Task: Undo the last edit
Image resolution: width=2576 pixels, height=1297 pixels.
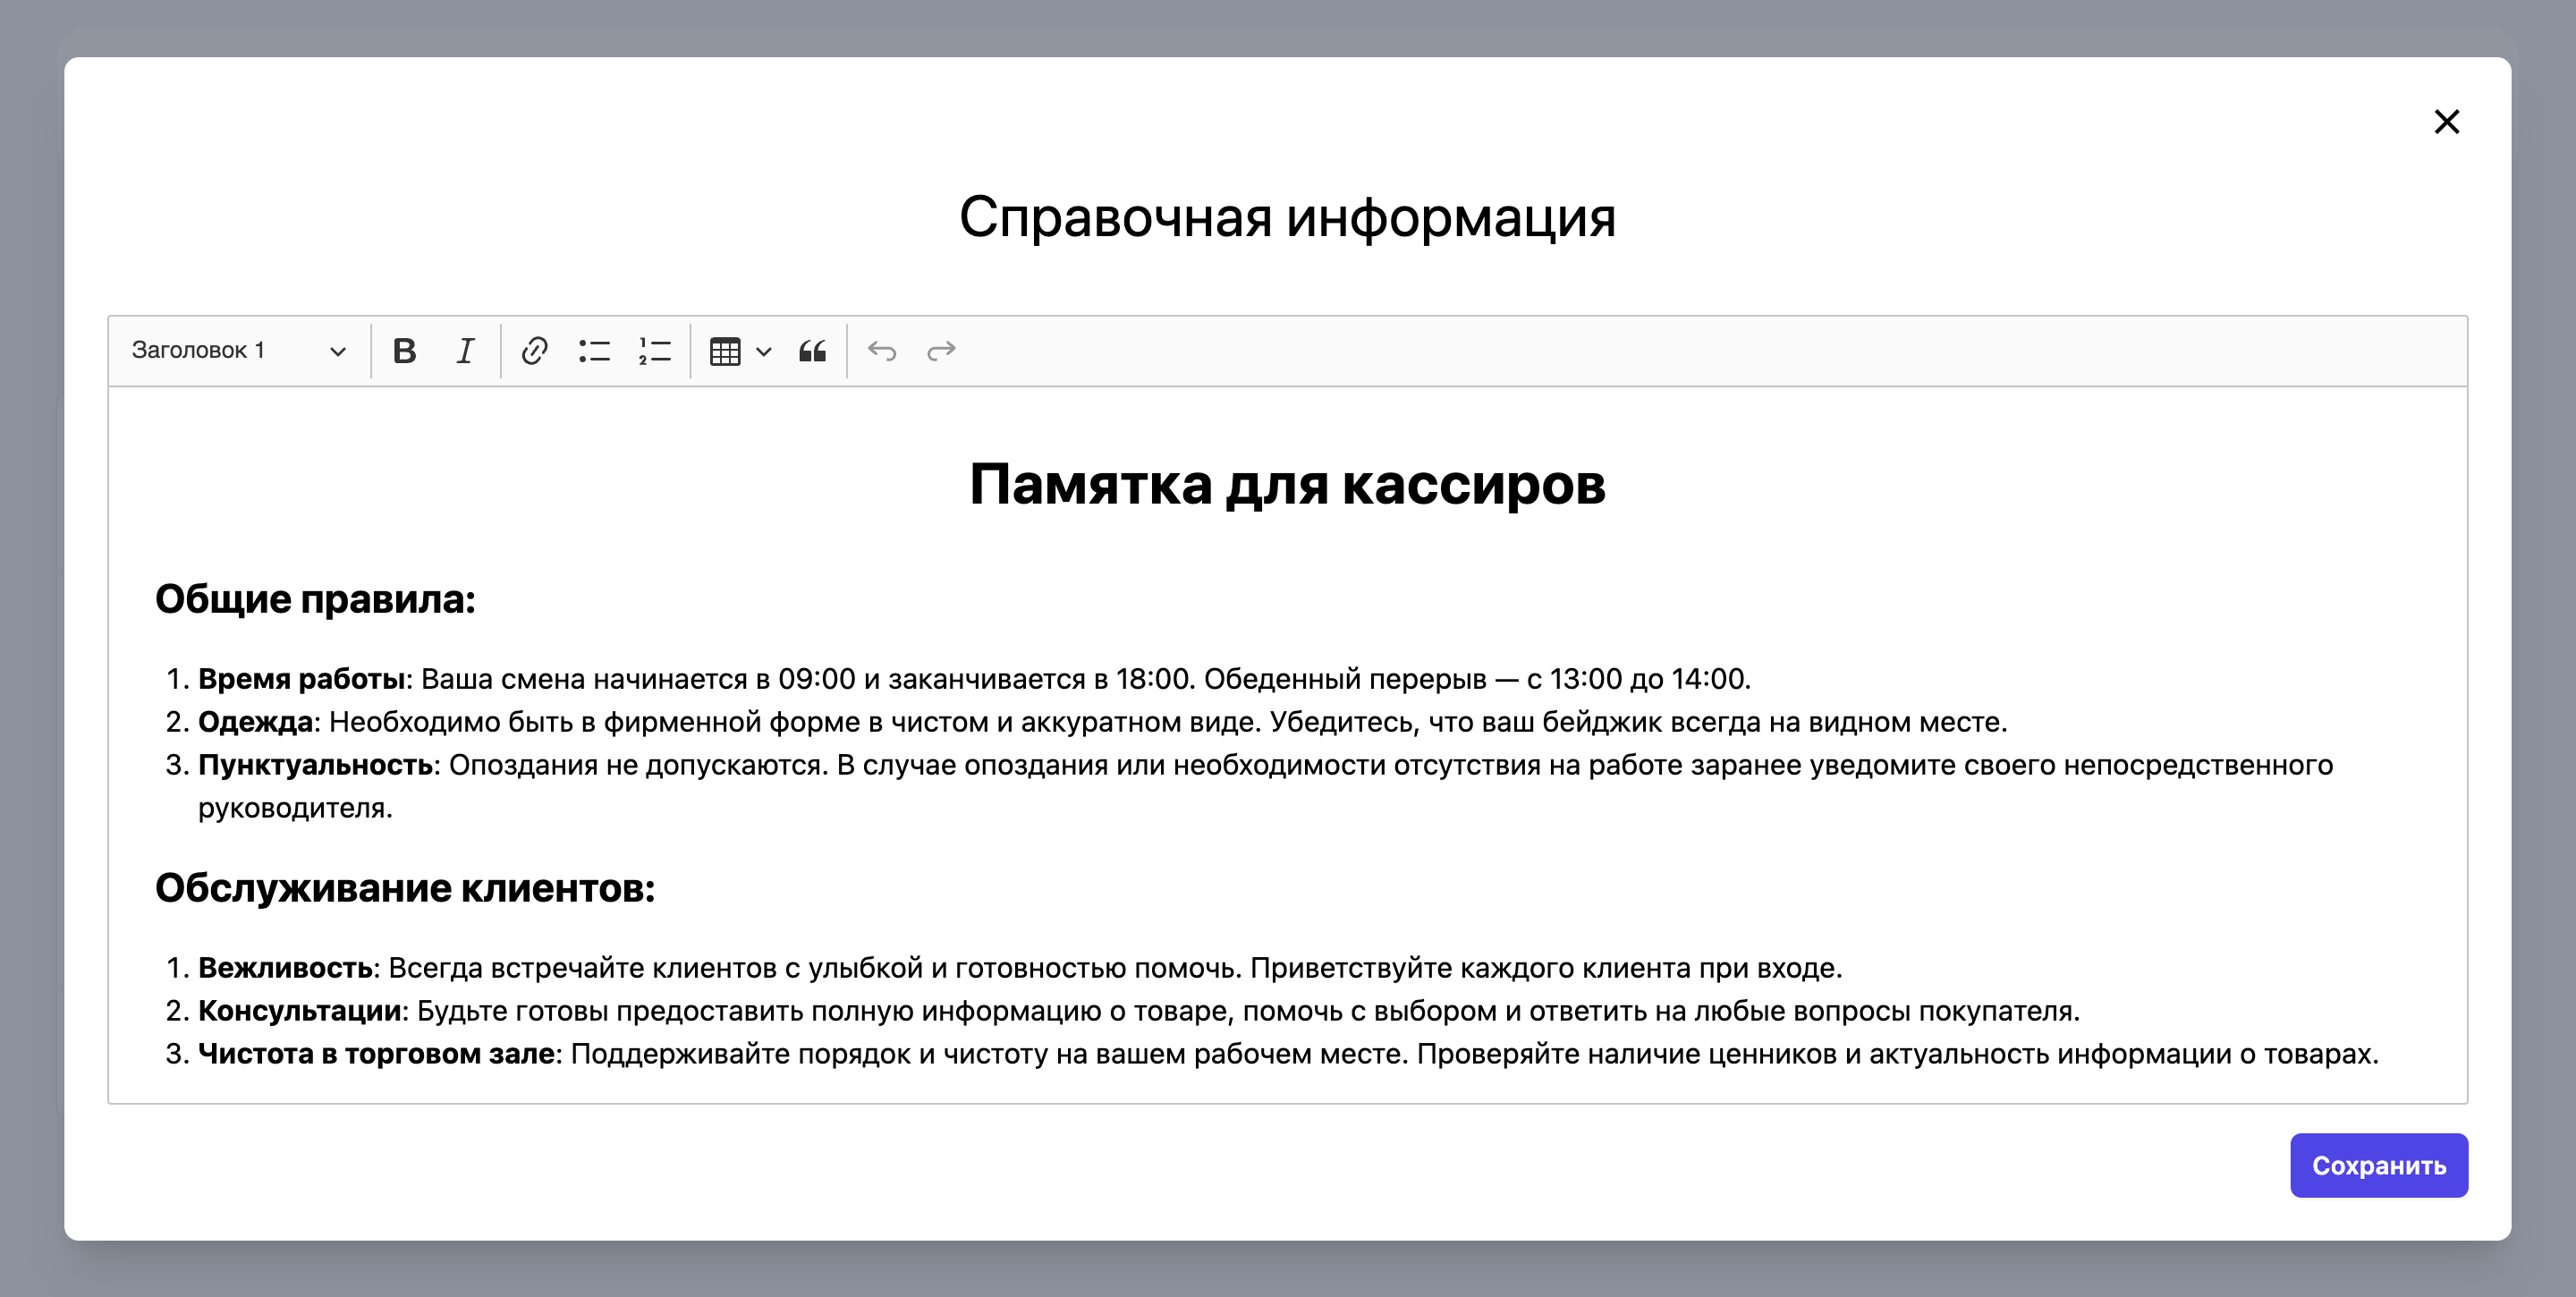Action: [x=881, y=351]
